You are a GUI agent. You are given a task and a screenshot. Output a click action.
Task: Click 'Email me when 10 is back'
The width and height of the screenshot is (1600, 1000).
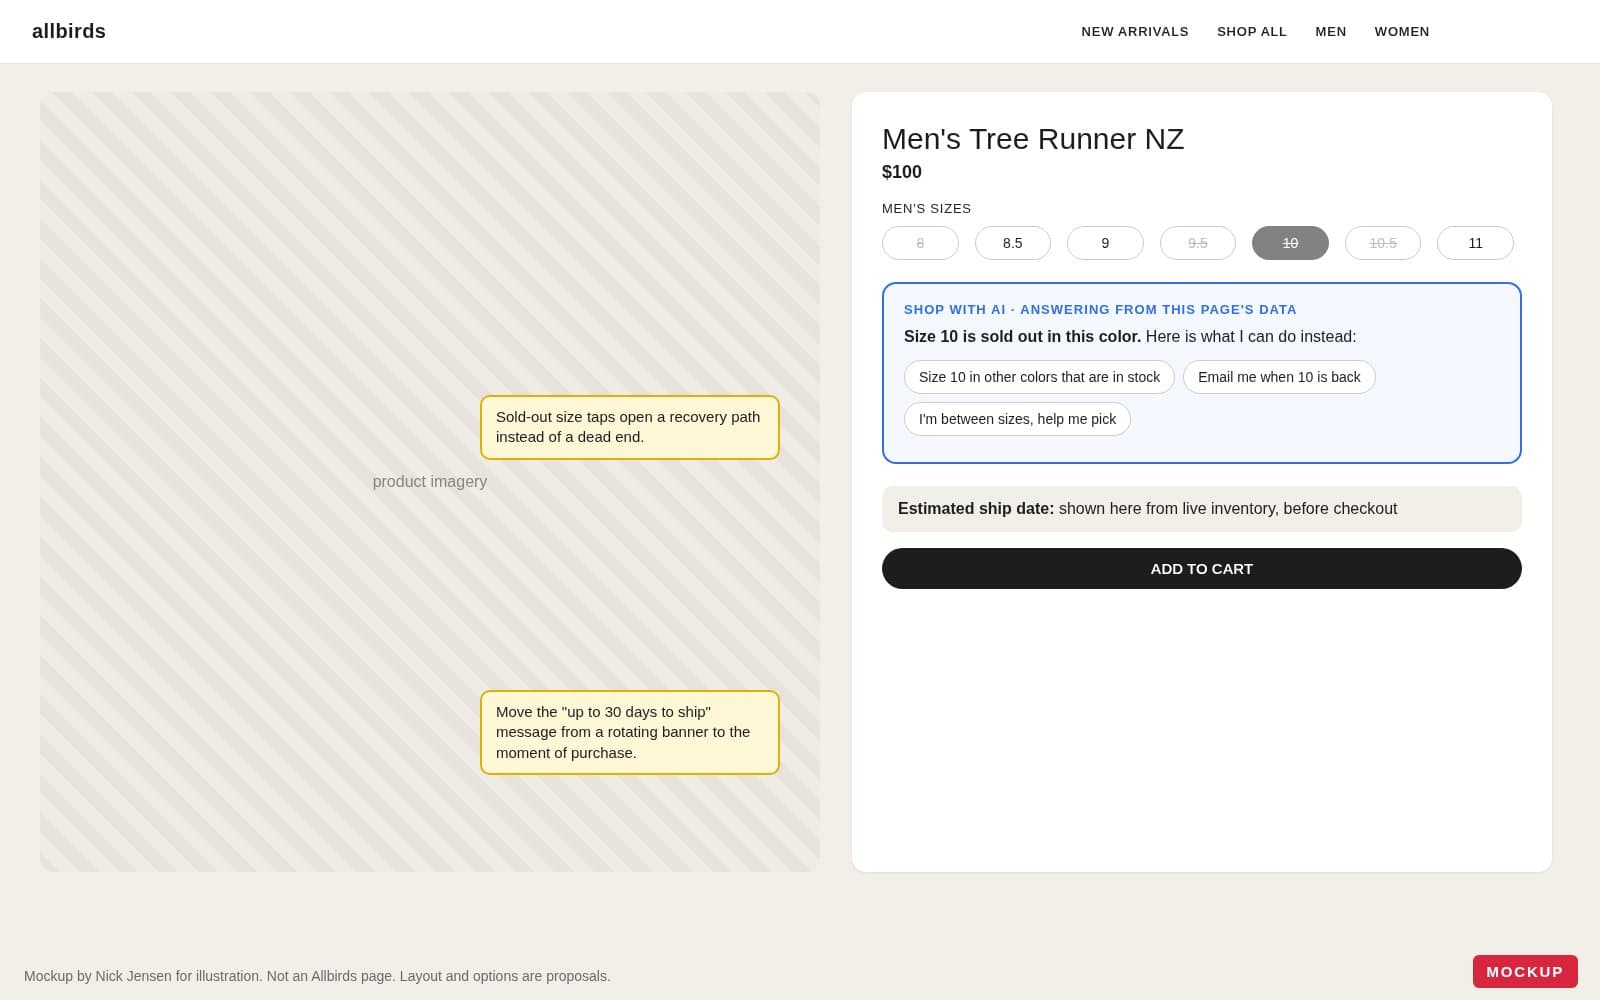1279,377
